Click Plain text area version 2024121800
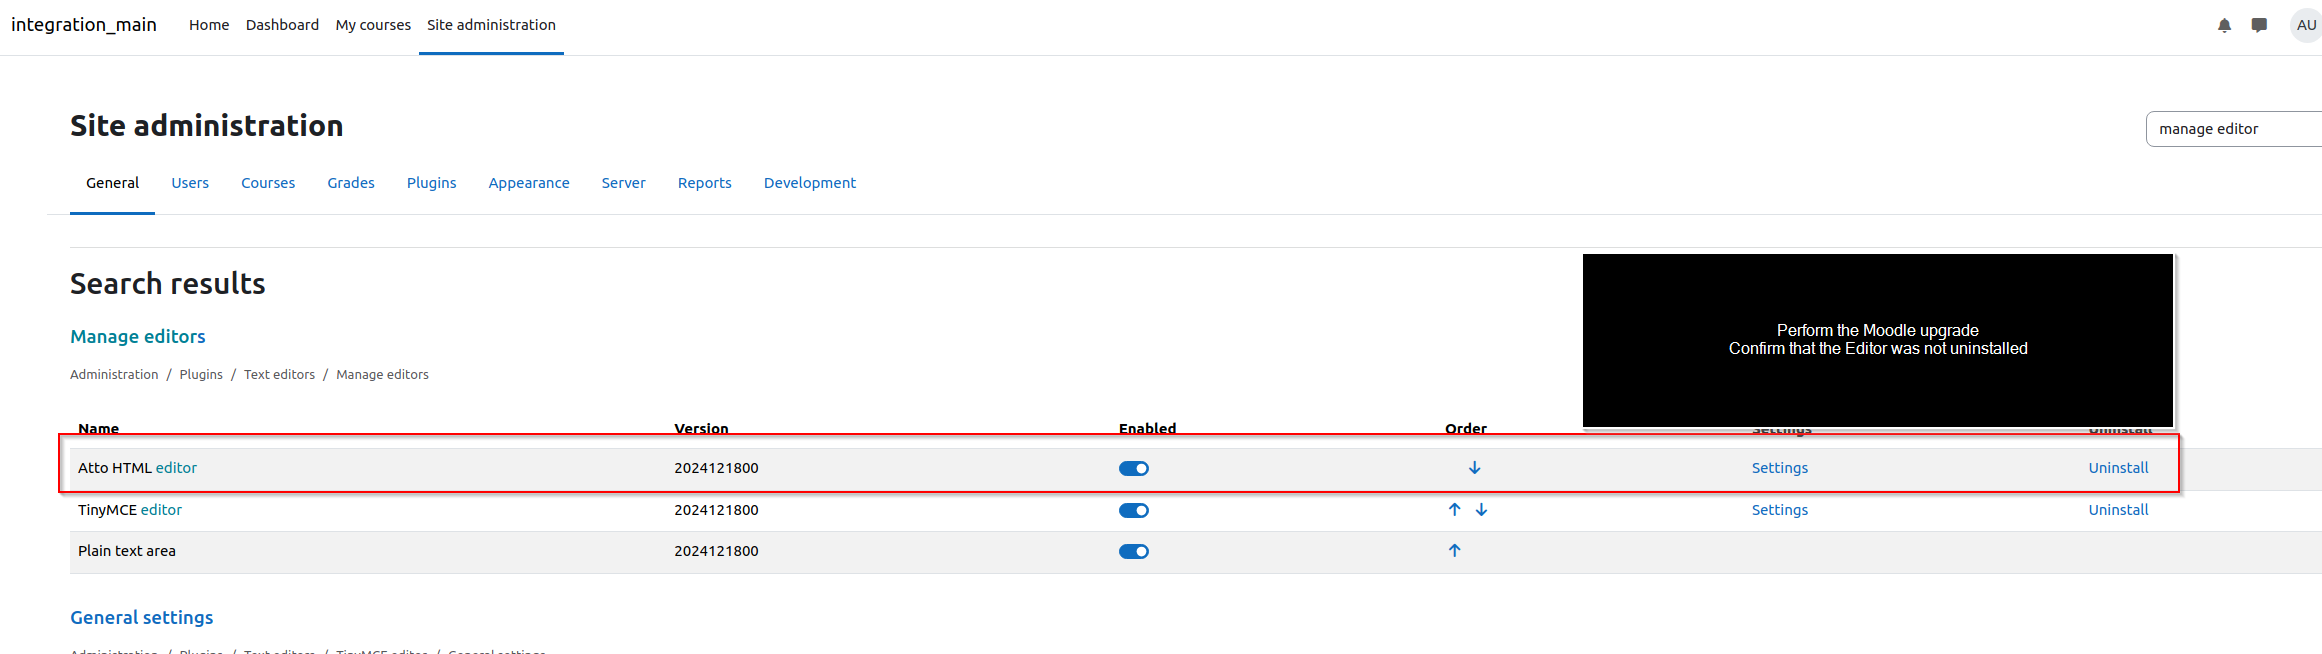Screen dimensions: 2322x654 (x=716, y=551)
